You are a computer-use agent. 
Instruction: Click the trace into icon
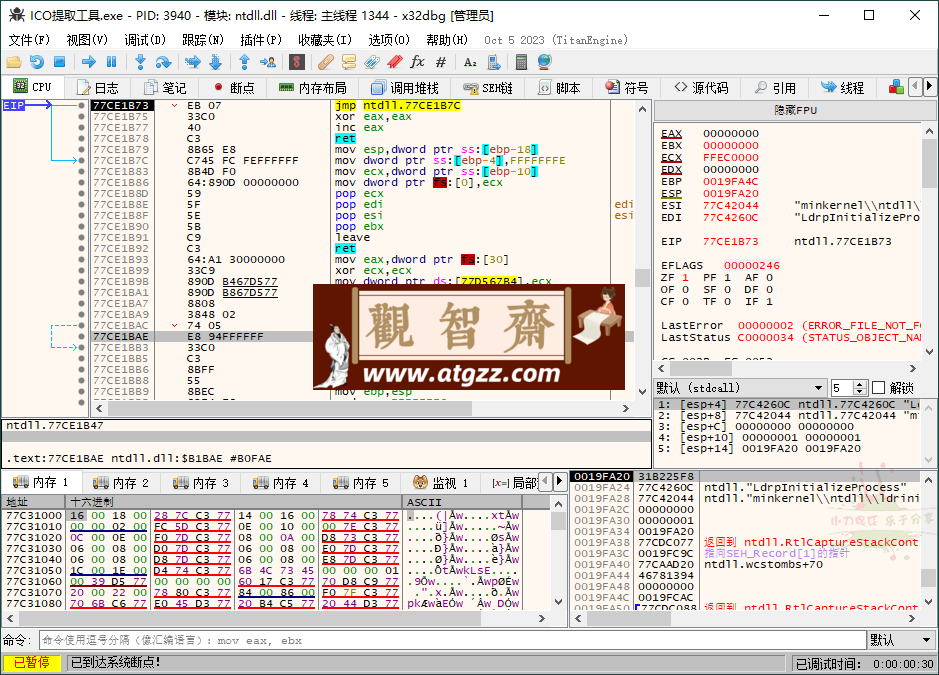193,62
